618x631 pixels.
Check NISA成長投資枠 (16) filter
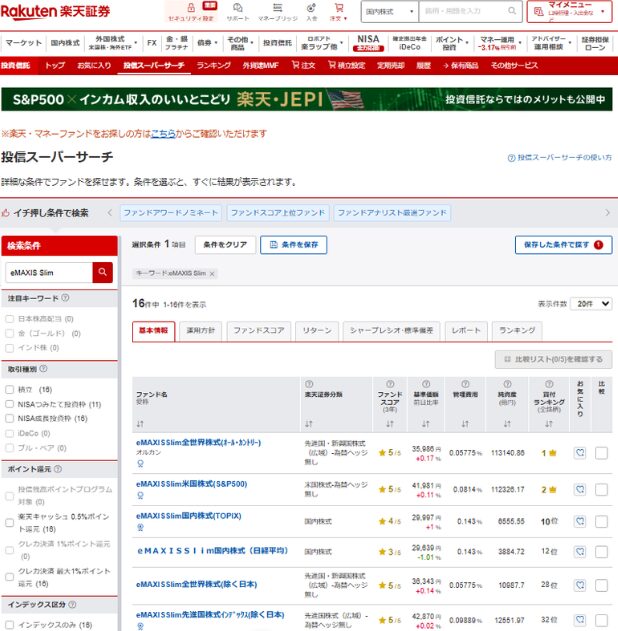(x=10, y=419)
